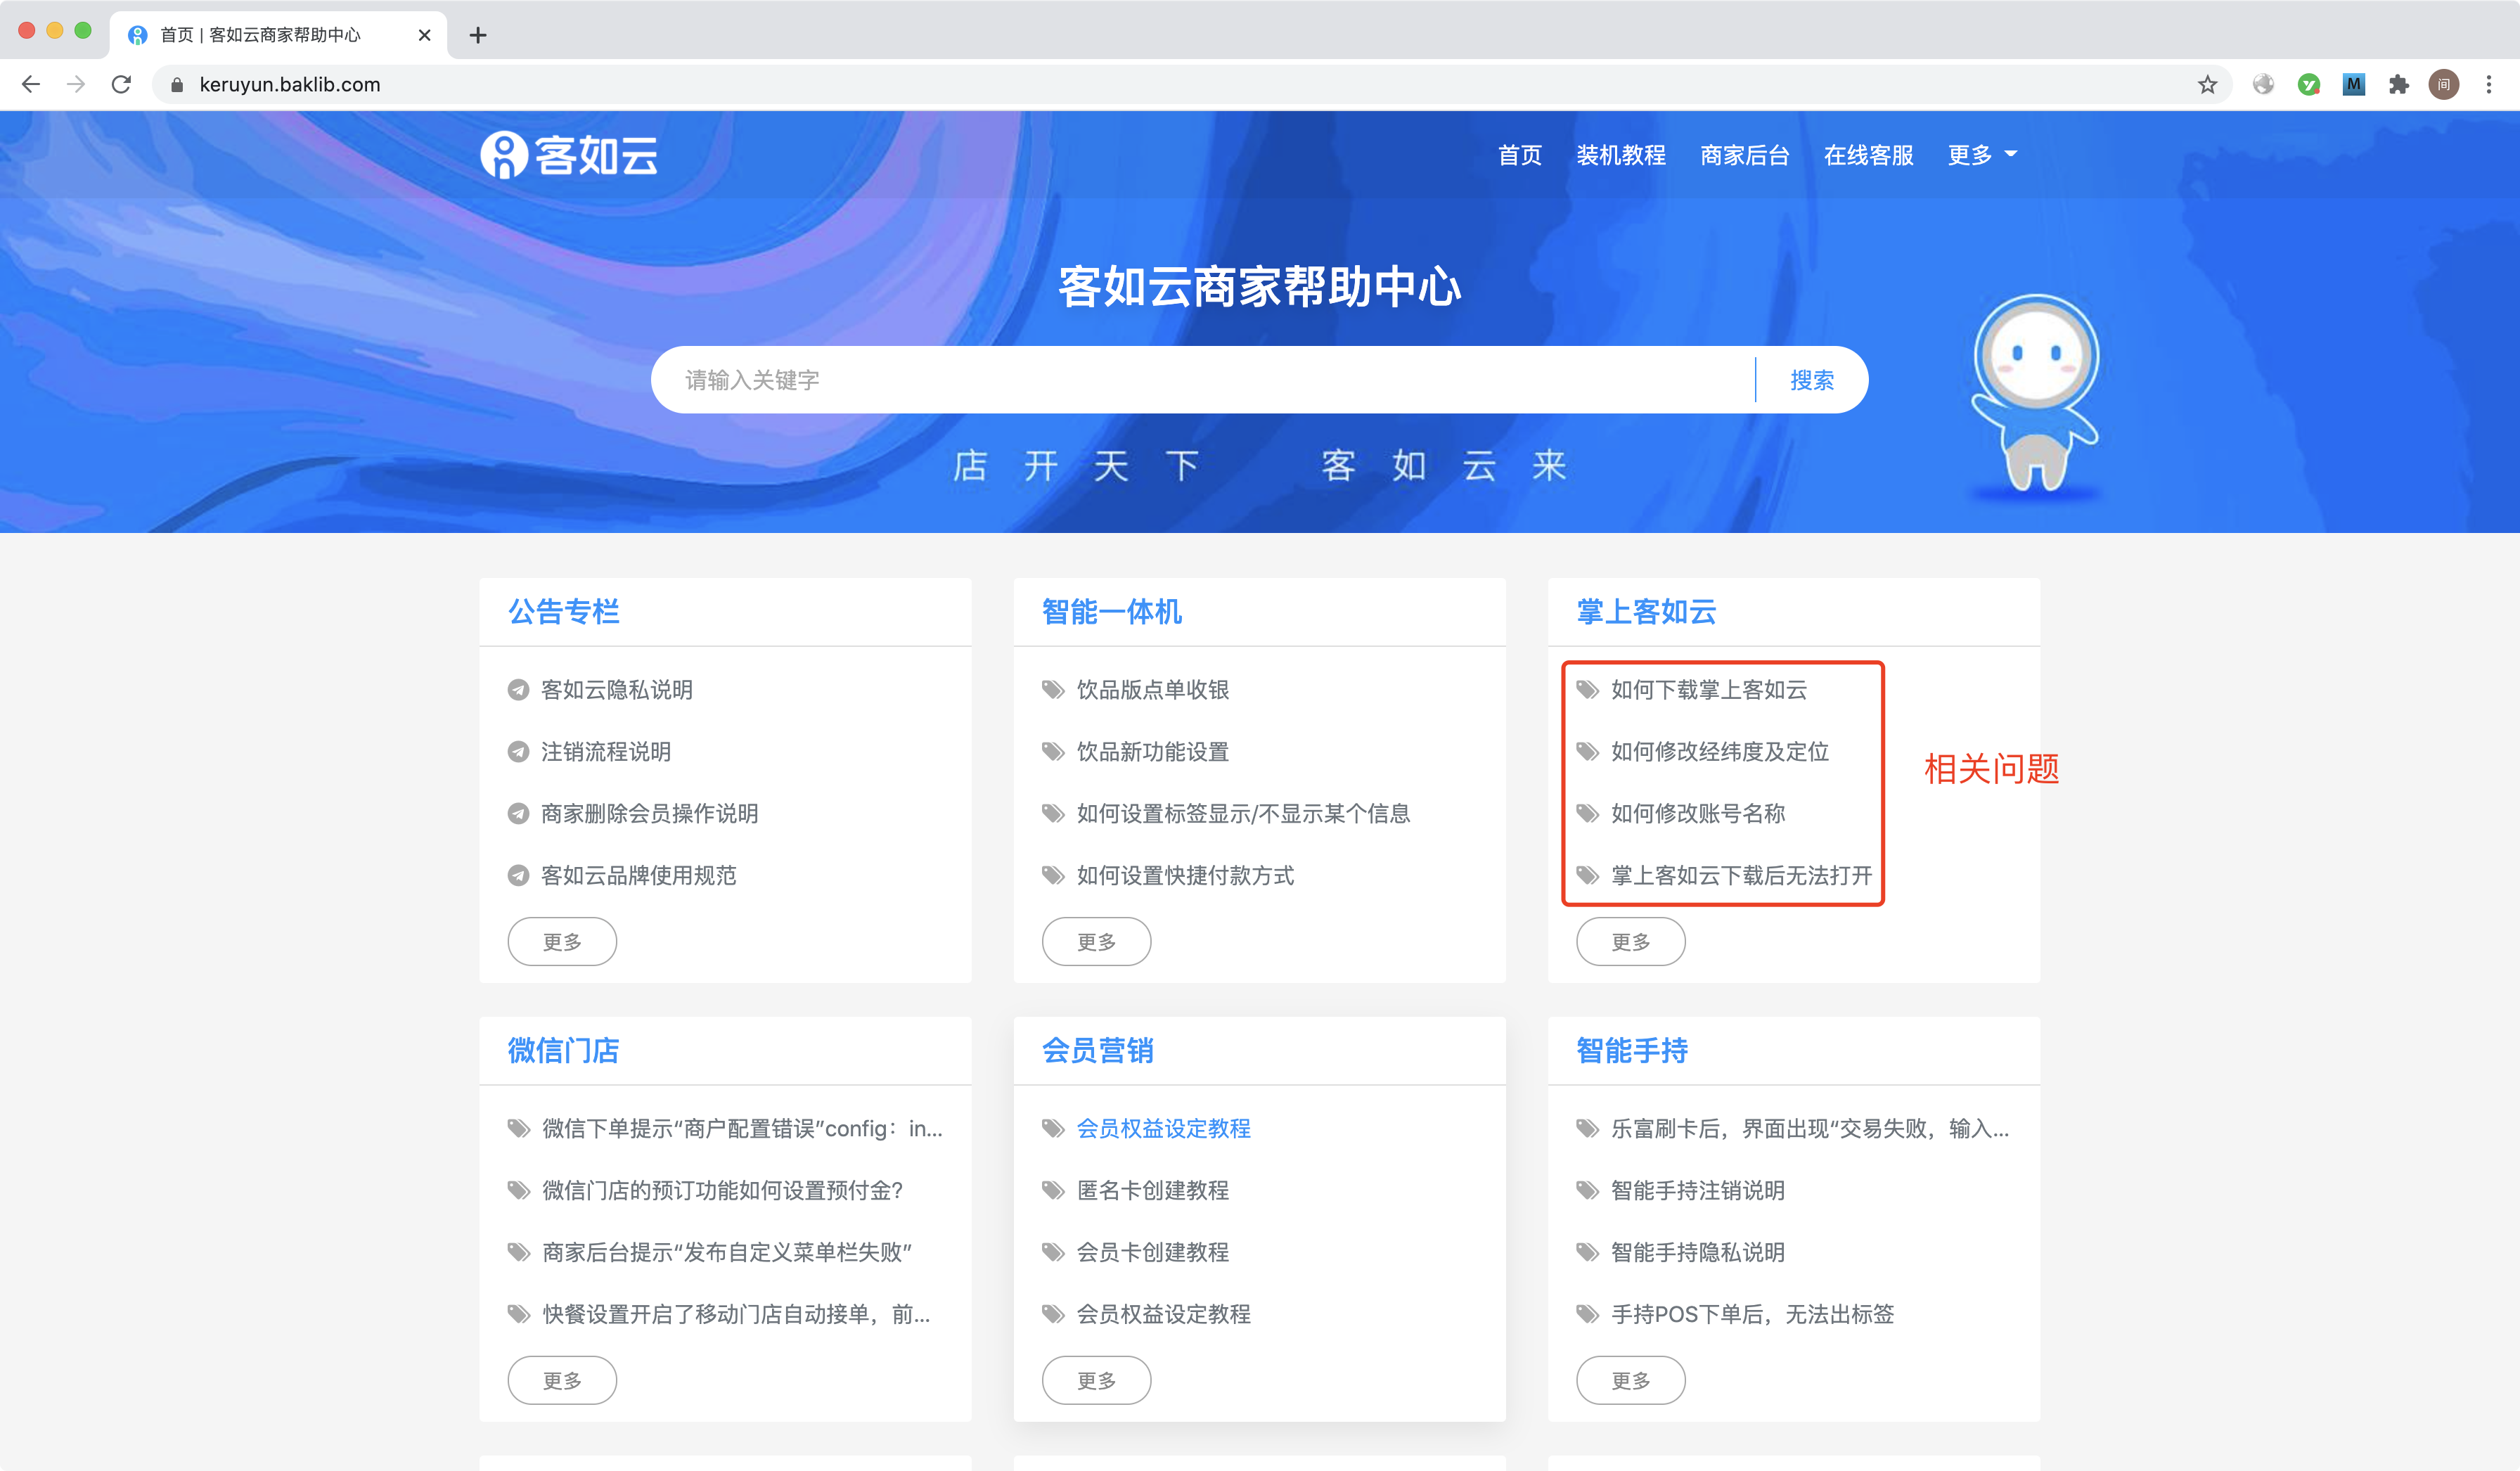Go to 商家后台 in top navigation
The height and width of the screenshot is (1471, 2520).
pyautogui.click(x=1744, y=155)
